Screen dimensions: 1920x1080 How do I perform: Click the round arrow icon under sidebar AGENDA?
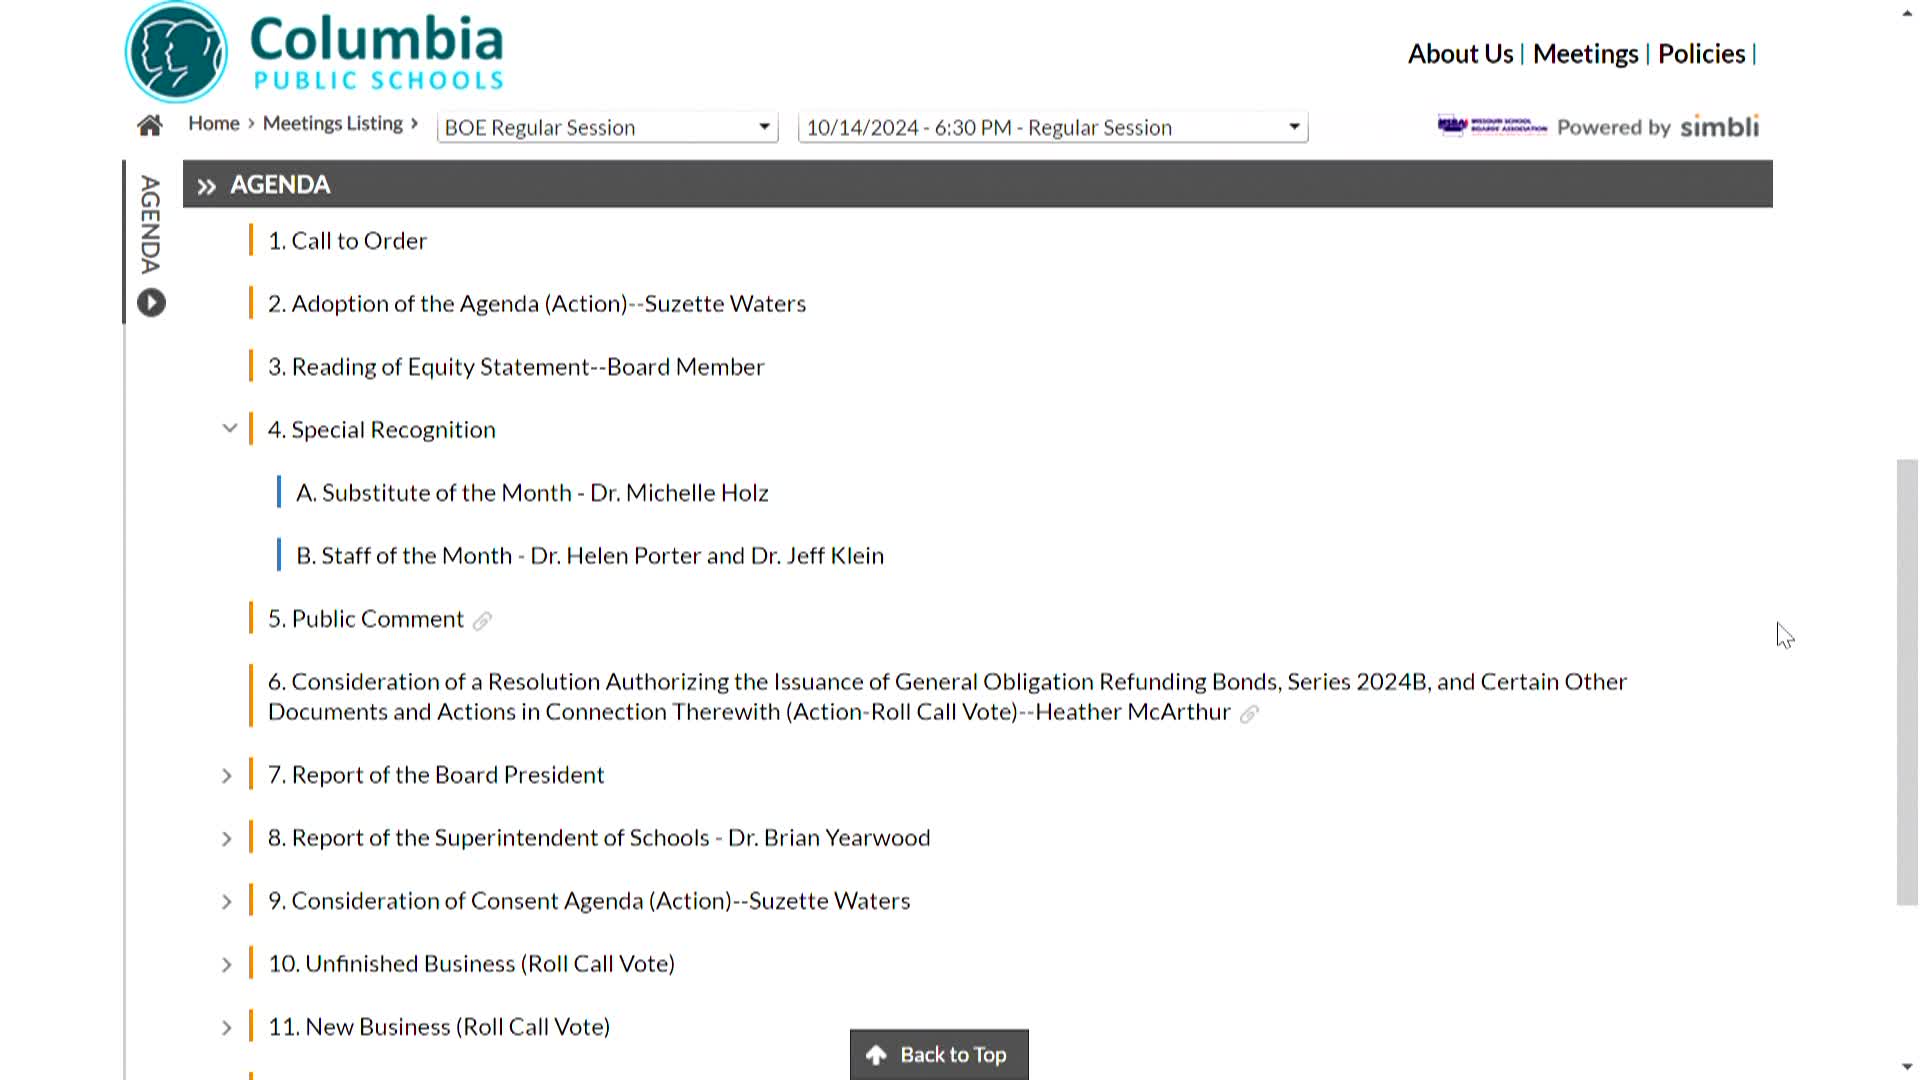pos(151,302)
